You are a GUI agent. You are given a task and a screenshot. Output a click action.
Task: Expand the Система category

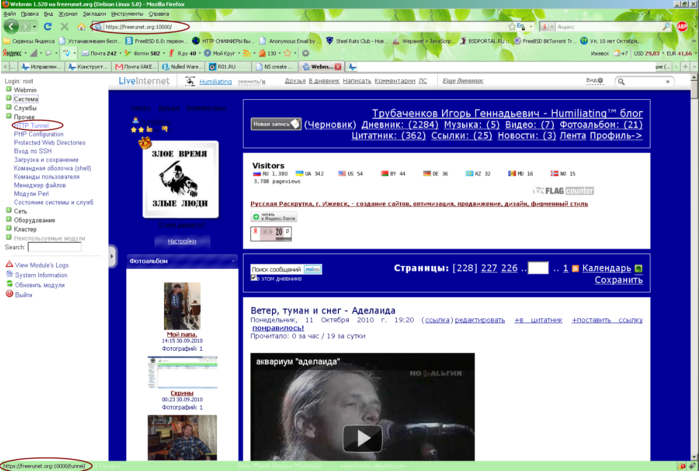click(x=8, y=98)
